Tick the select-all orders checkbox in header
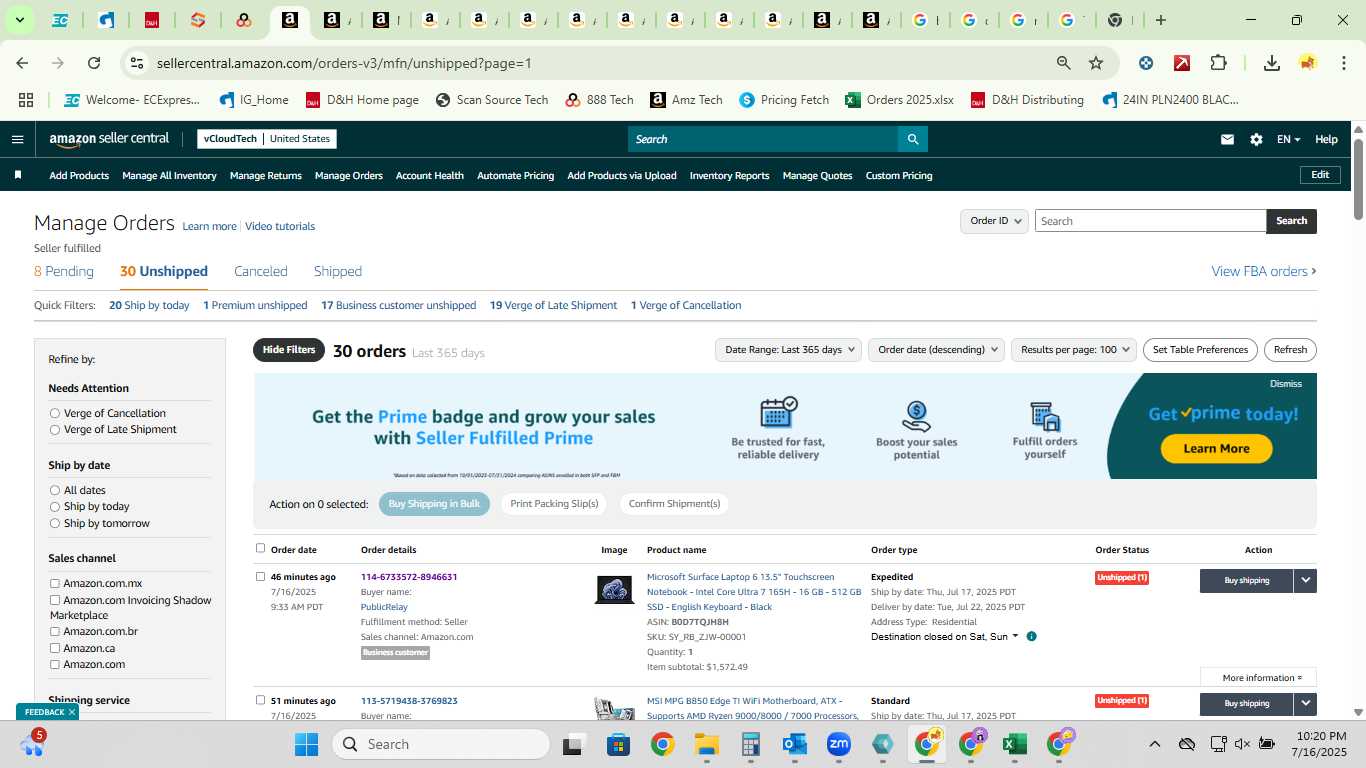The image size is (1366, 768). pos(261,548)
